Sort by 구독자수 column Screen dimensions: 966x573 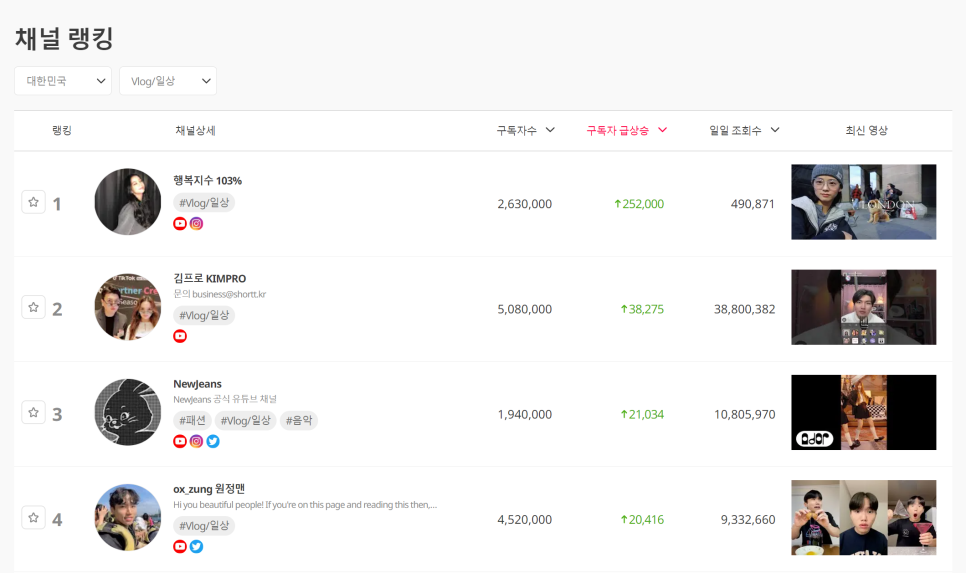coord(525,130)
